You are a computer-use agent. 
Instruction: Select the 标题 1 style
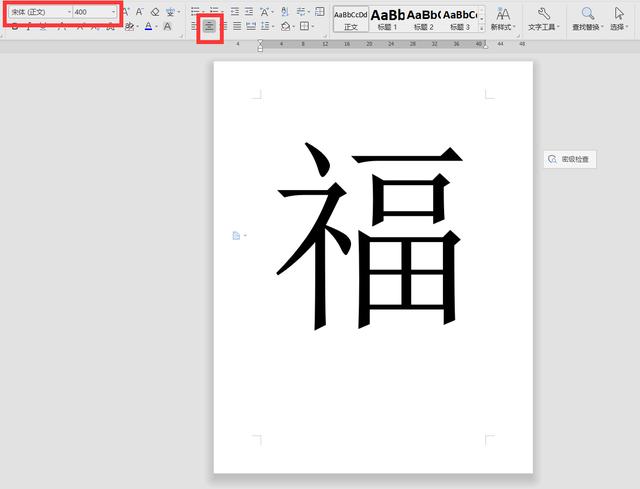pos(387,18)
